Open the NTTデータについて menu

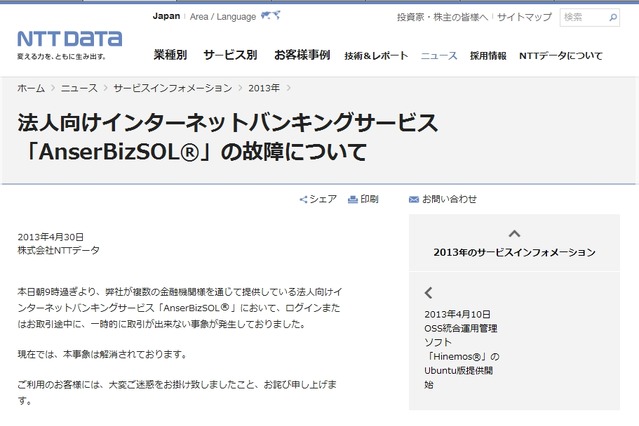click(561, 56)
